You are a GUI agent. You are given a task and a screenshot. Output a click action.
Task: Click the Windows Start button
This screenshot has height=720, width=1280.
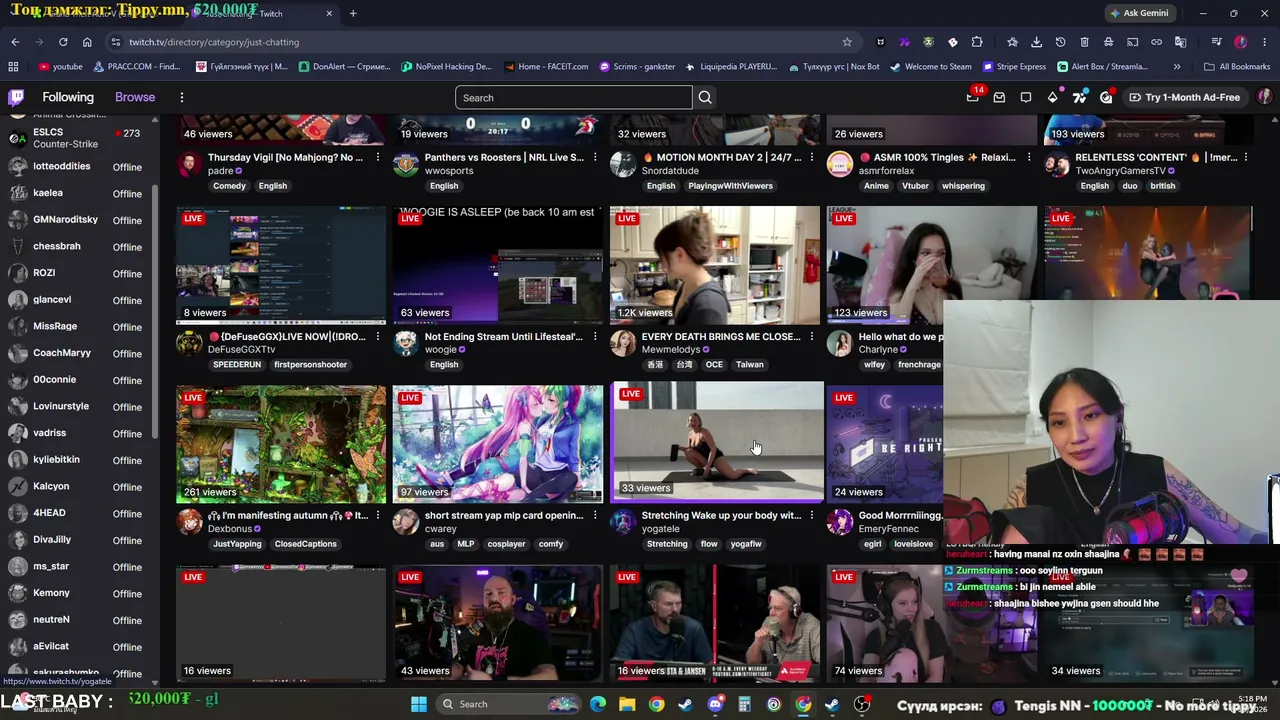coord(419,704)
